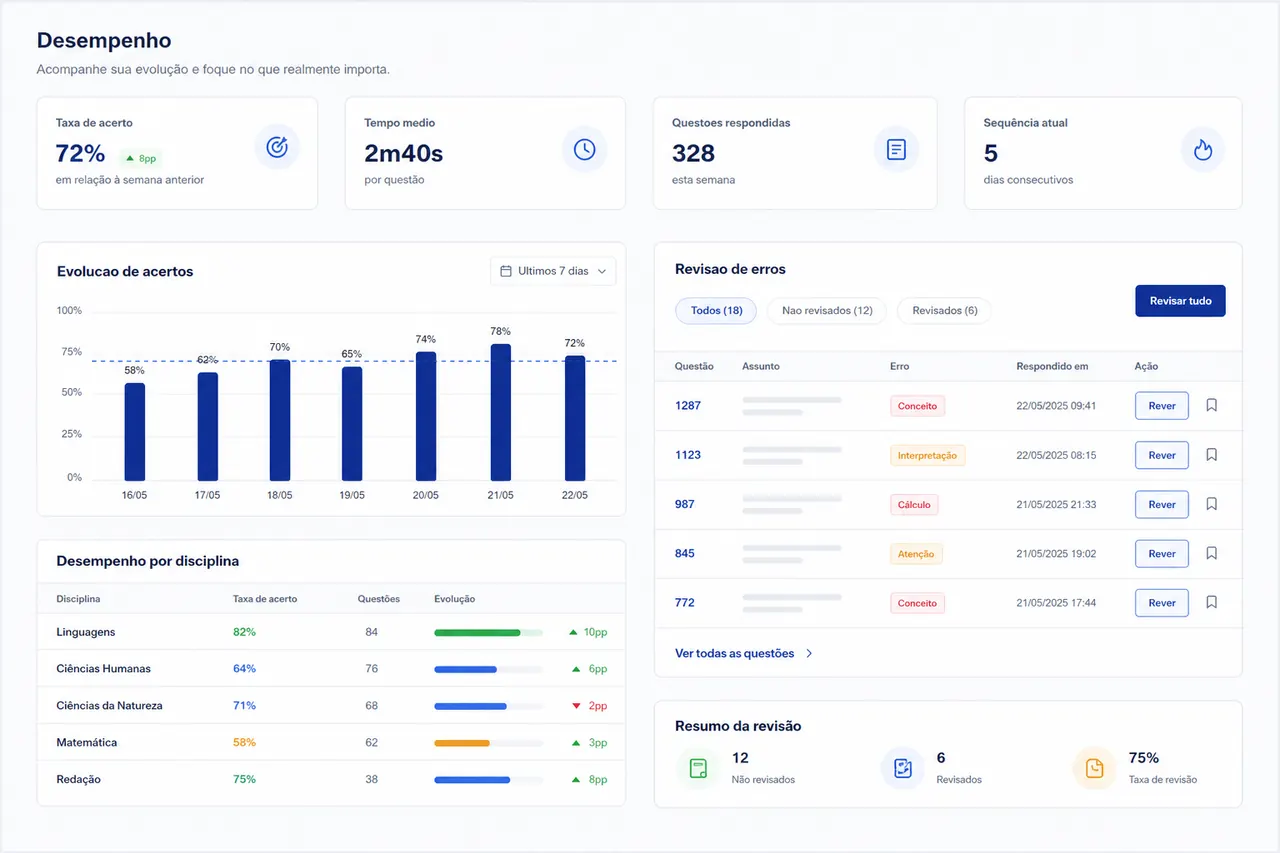The width and height of the screenshot is (1280, 853).
Task: Click the 21/05 bar showing 78%
Action: 501,412
